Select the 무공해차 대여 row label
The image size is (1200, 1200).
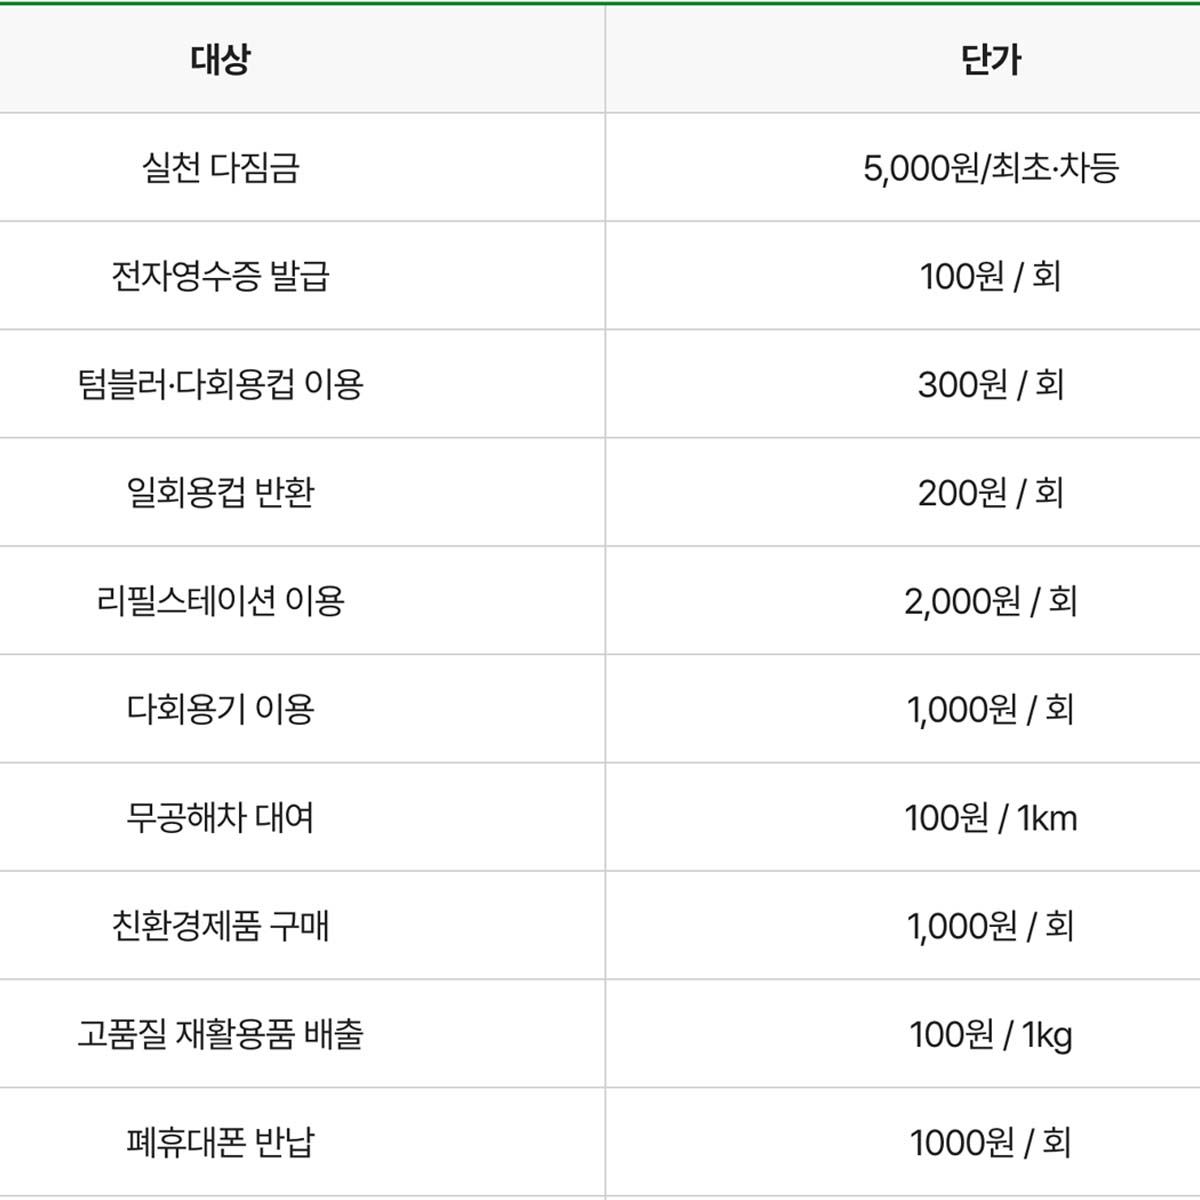[x=220, y=817]
